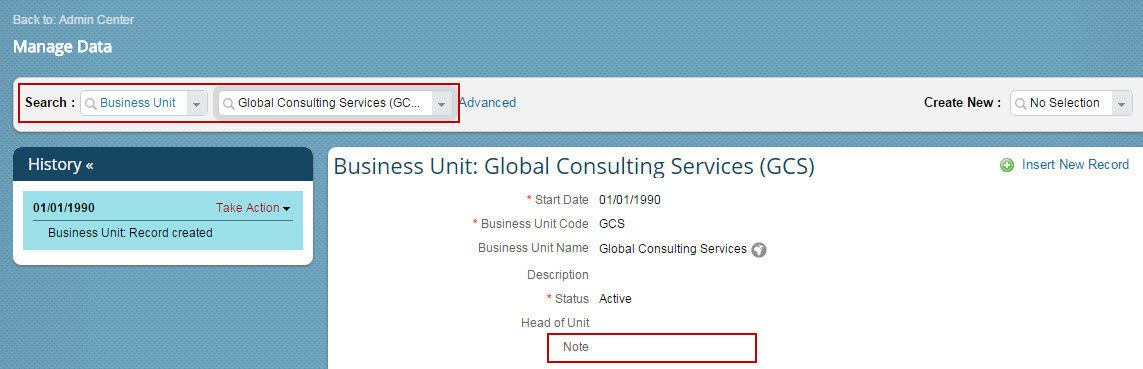Click the green plus Insert New Record icon
This screenshot has height=369, width=1143.
click(x=1007, y=166)
